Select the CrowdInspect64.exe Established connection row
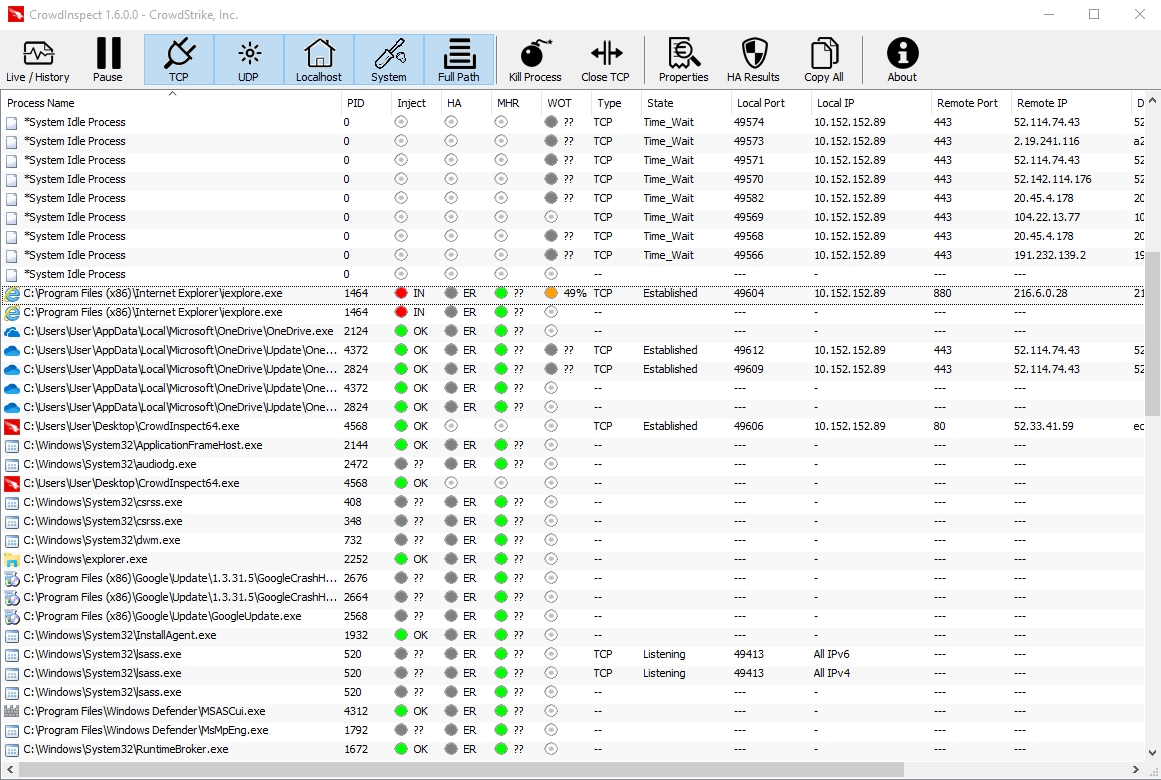Screen dimensions: 1161x780 point(131,426)
